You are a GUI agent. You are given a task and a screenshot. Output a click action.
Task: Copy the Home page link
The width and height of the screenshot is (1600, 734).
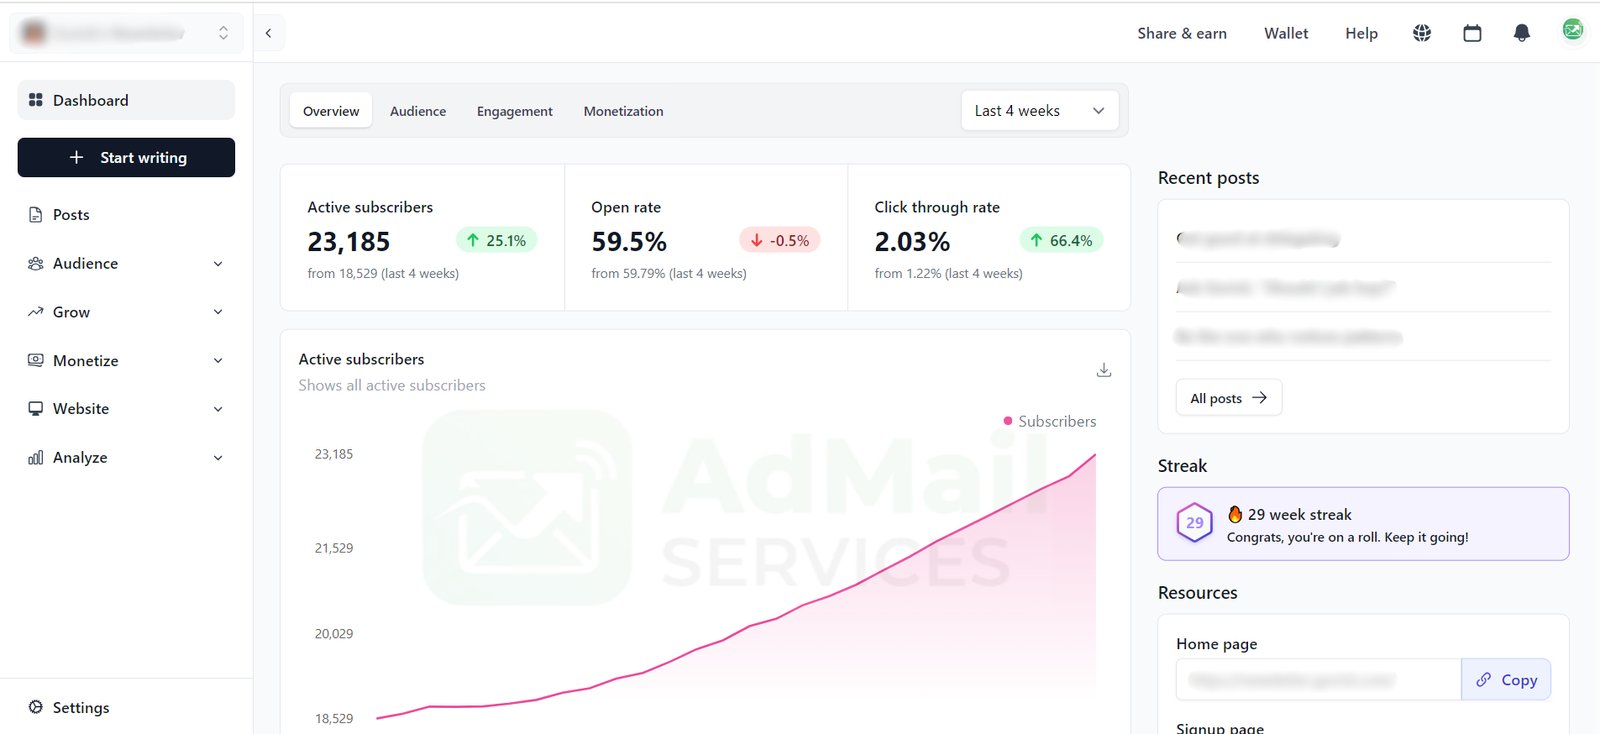click(1506, 680)
